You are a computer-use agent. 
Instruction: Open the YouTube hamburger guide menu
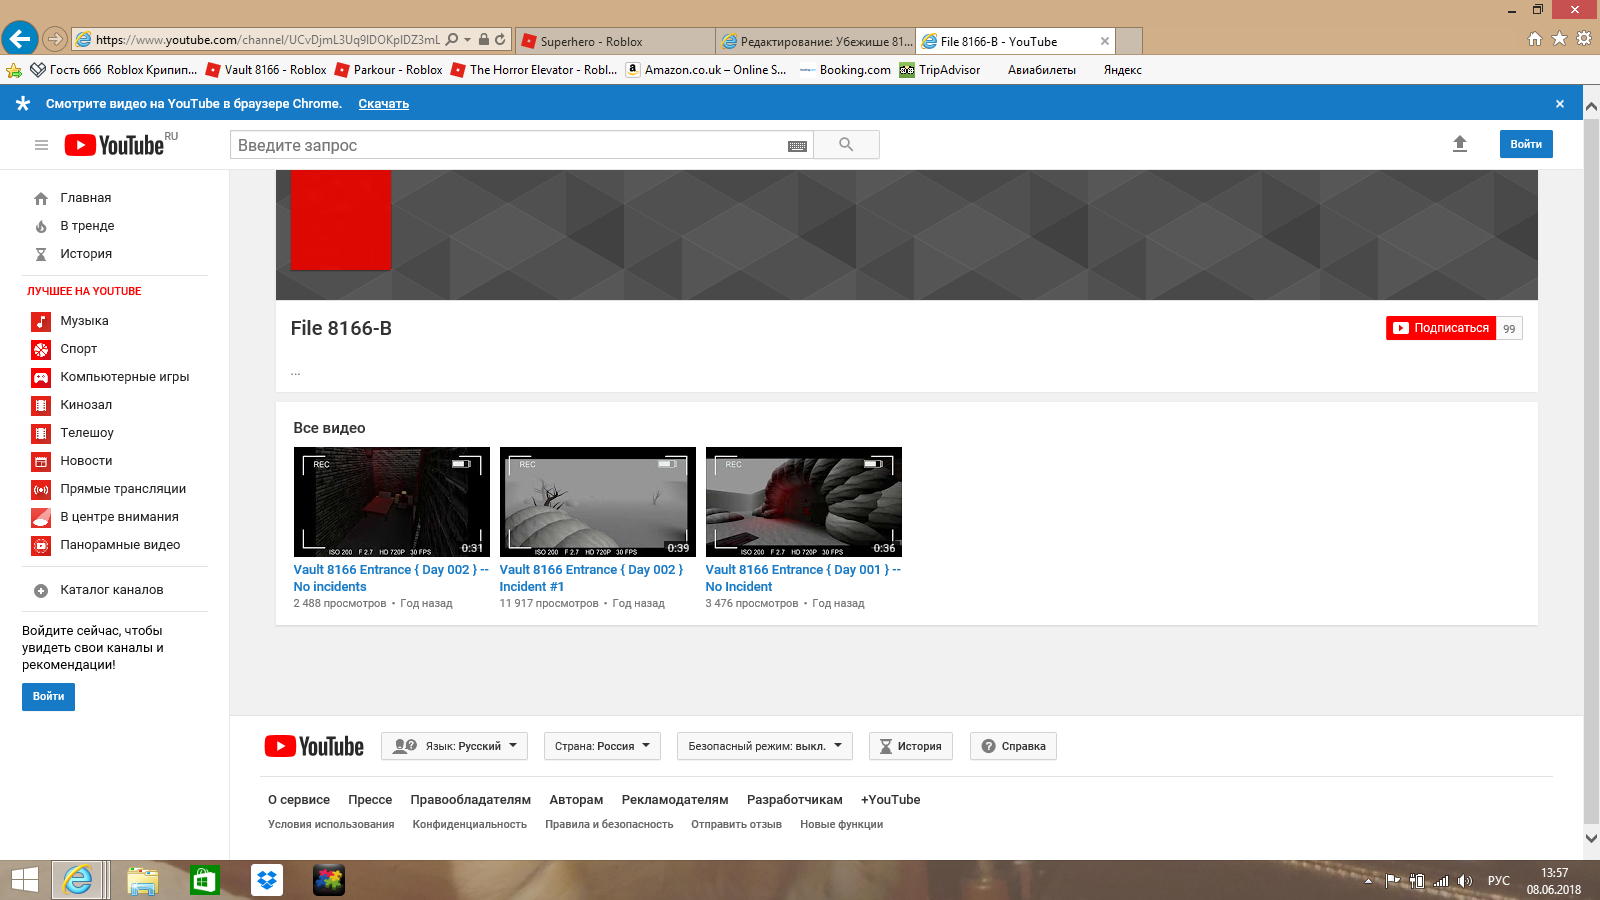tap(41, 145)
